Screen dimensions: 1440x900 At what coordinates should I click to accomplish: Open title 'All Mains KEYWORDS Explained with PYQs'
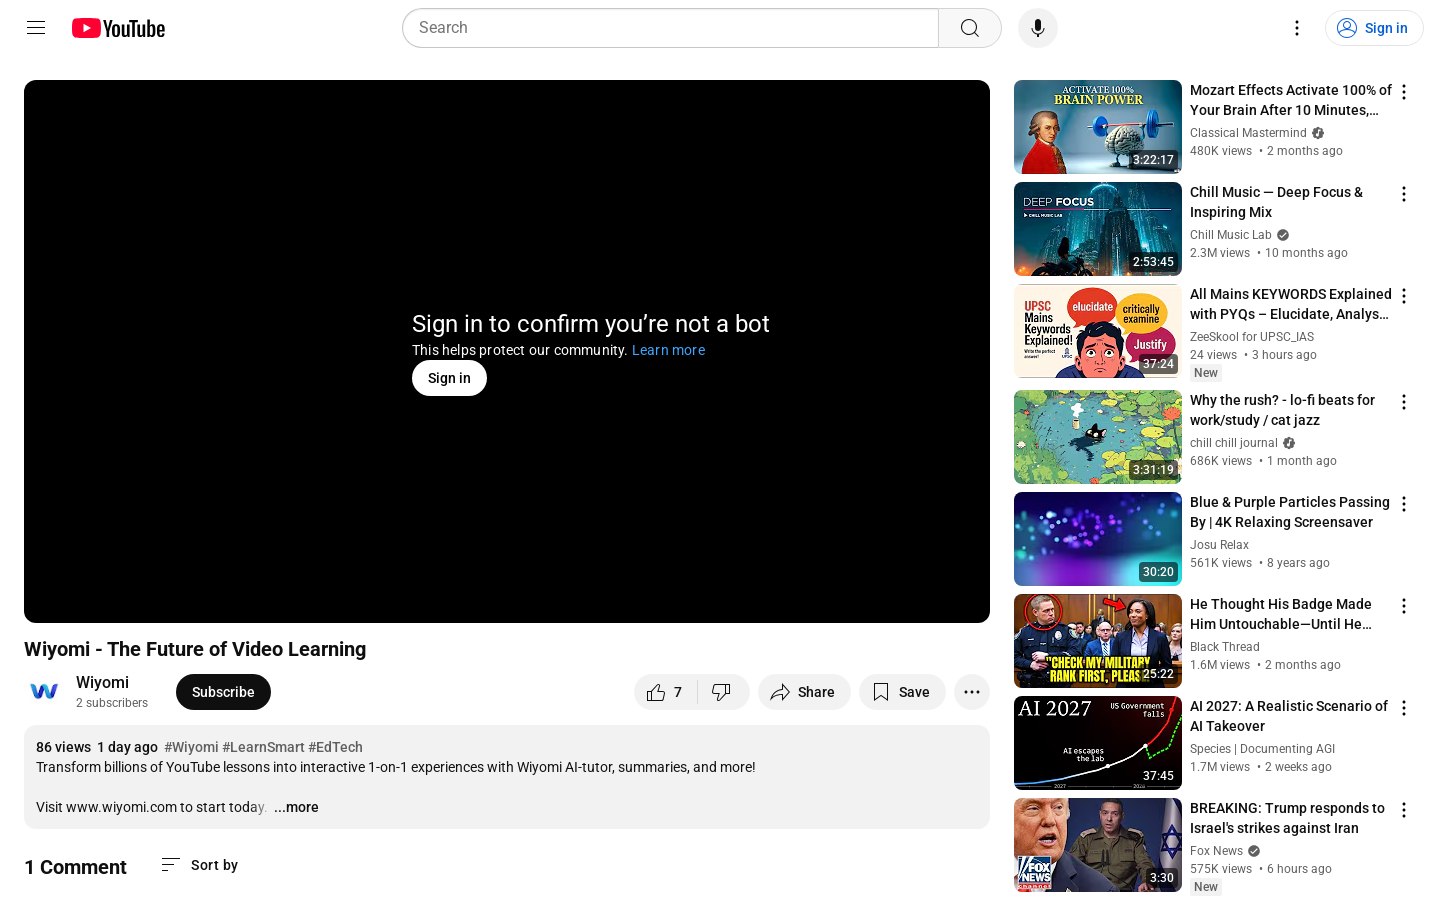point(1290,304)
